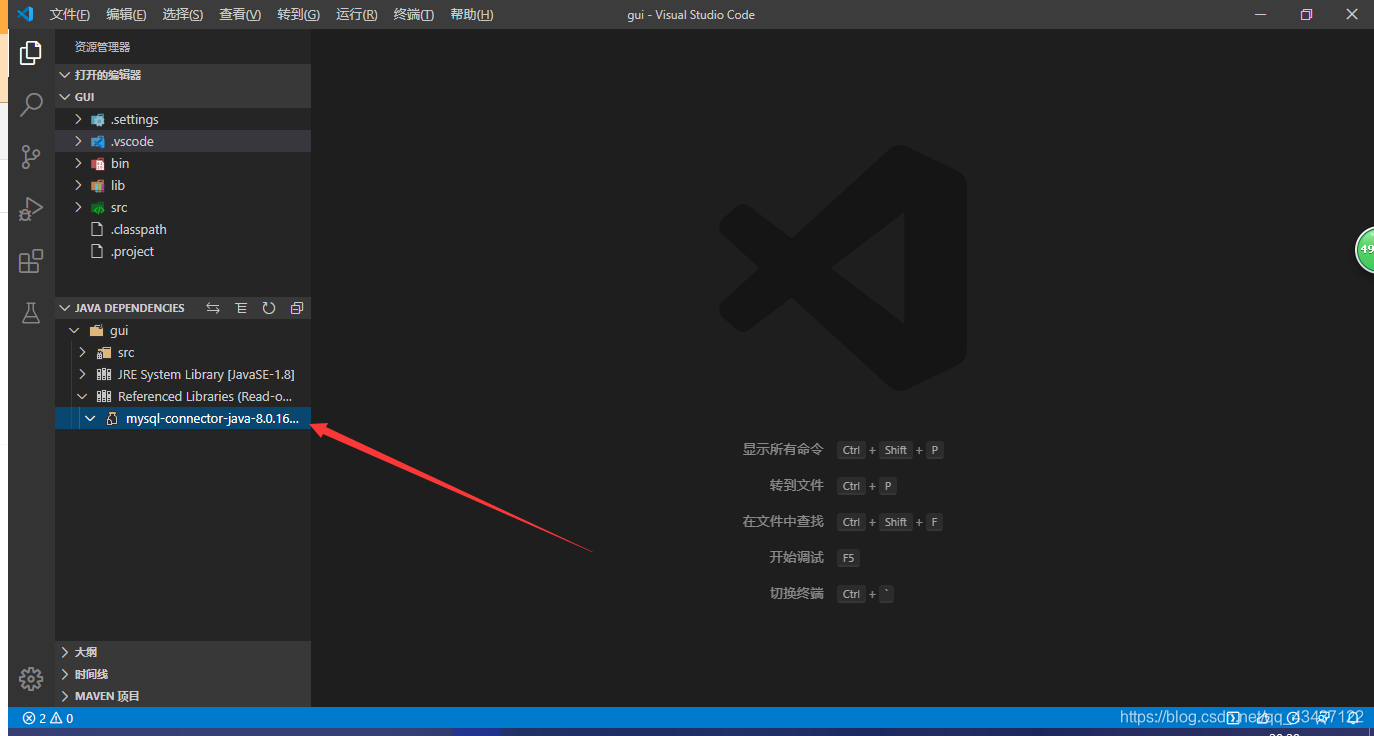Image resolution: width=1374 pixels, height=736 pixels.
Task: Click the Java Dependencies link-with-editor icon
Action: [213, 308]
